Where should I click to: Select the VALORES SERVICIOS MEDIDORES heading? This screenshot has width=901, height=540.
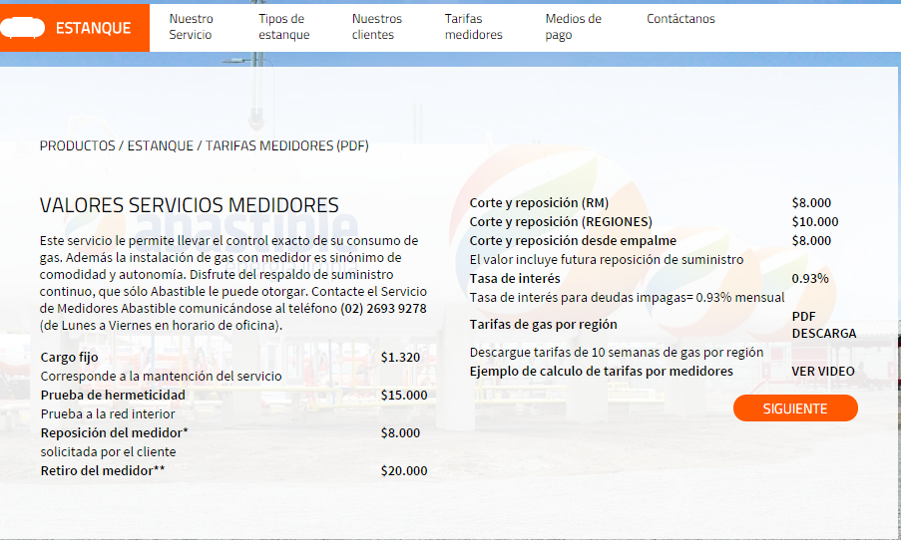click(x=189, y=205)
